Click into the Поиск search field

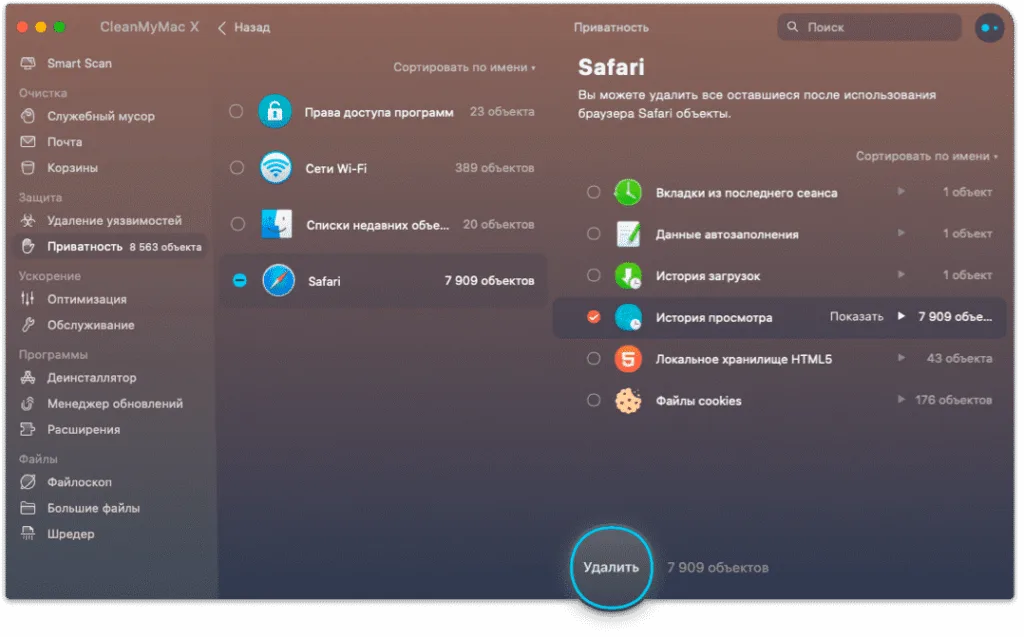pos(869,27)
